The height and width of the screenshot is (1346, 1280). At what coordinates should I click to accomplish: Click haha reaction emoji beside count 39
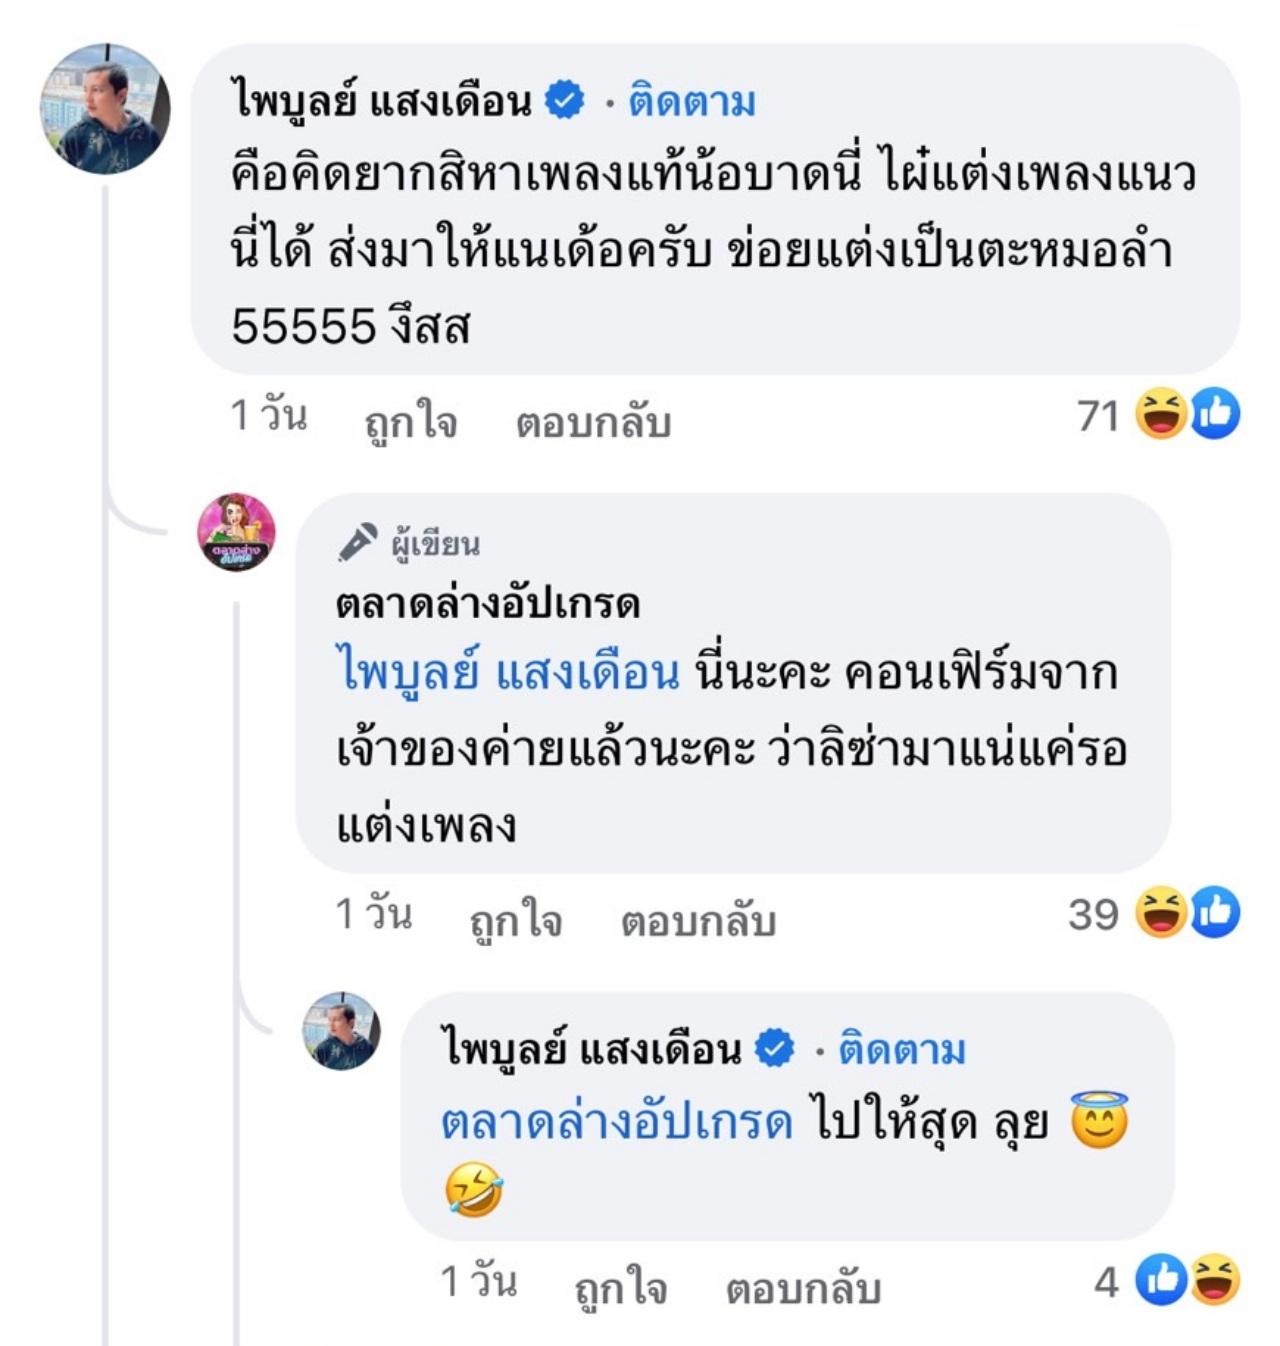(x=1160, y=912)
